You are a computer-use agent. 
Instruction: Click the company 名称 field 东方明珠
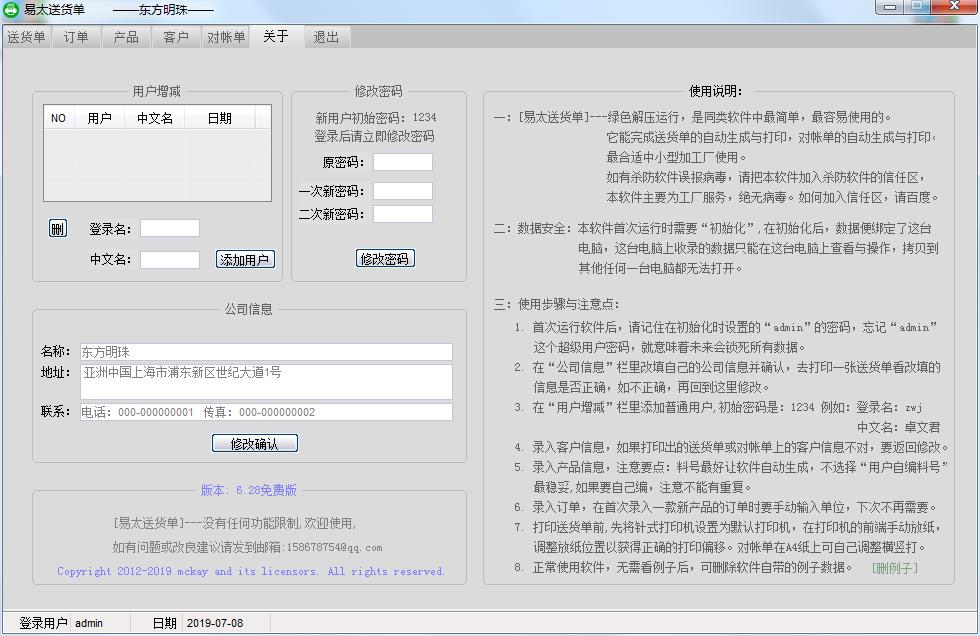click(x=266, y=352)
